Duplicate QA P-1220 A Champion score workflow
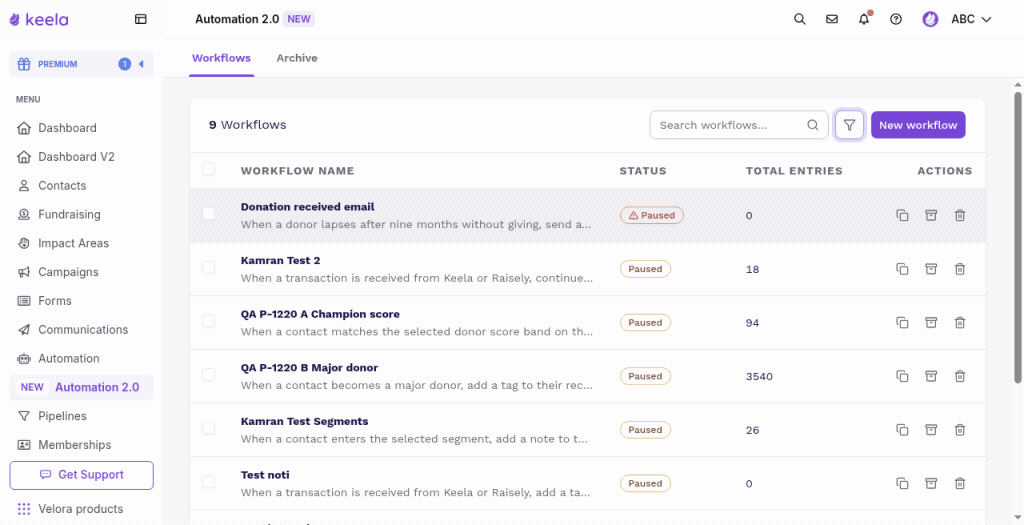This screenshot has height=525, width=1024. tap(902, 323)
